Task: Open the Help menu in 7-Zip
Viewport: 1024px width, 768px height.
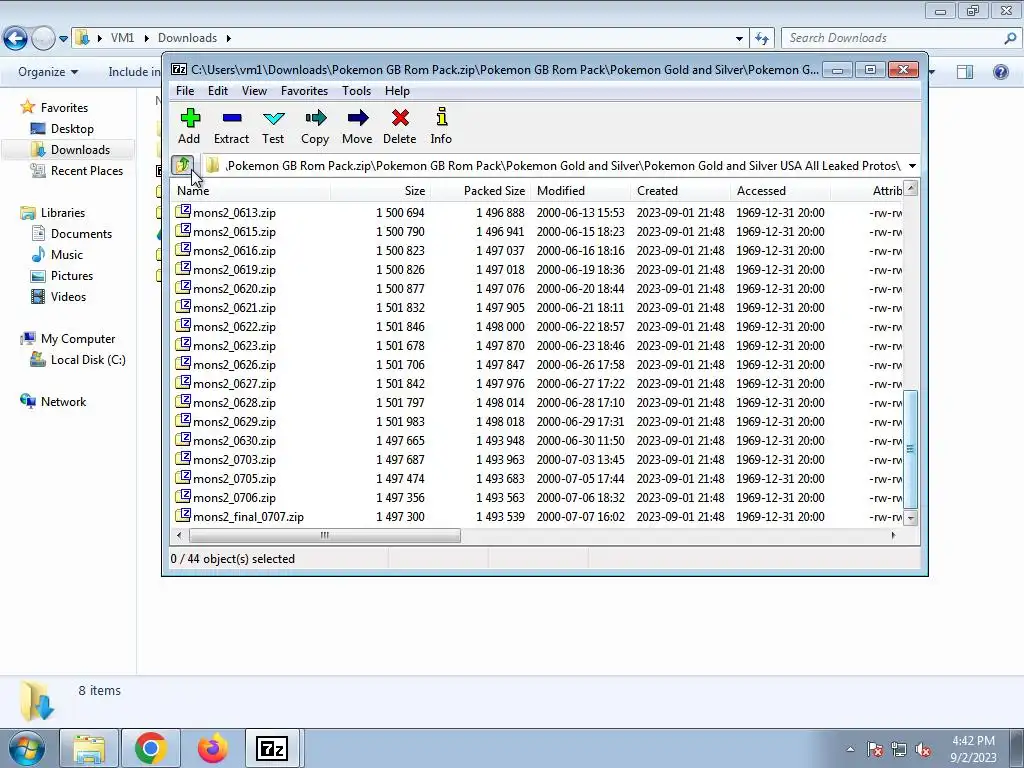Action: pyautogui.click(x=397, y=91)
